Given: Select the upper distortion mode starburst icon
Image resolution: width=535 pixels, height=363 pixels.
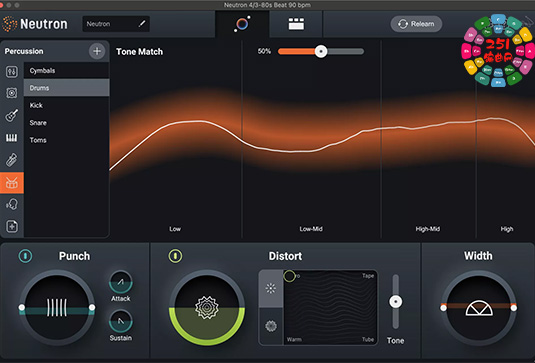Looking at the screenshot, I should click(x=271, y=288).
